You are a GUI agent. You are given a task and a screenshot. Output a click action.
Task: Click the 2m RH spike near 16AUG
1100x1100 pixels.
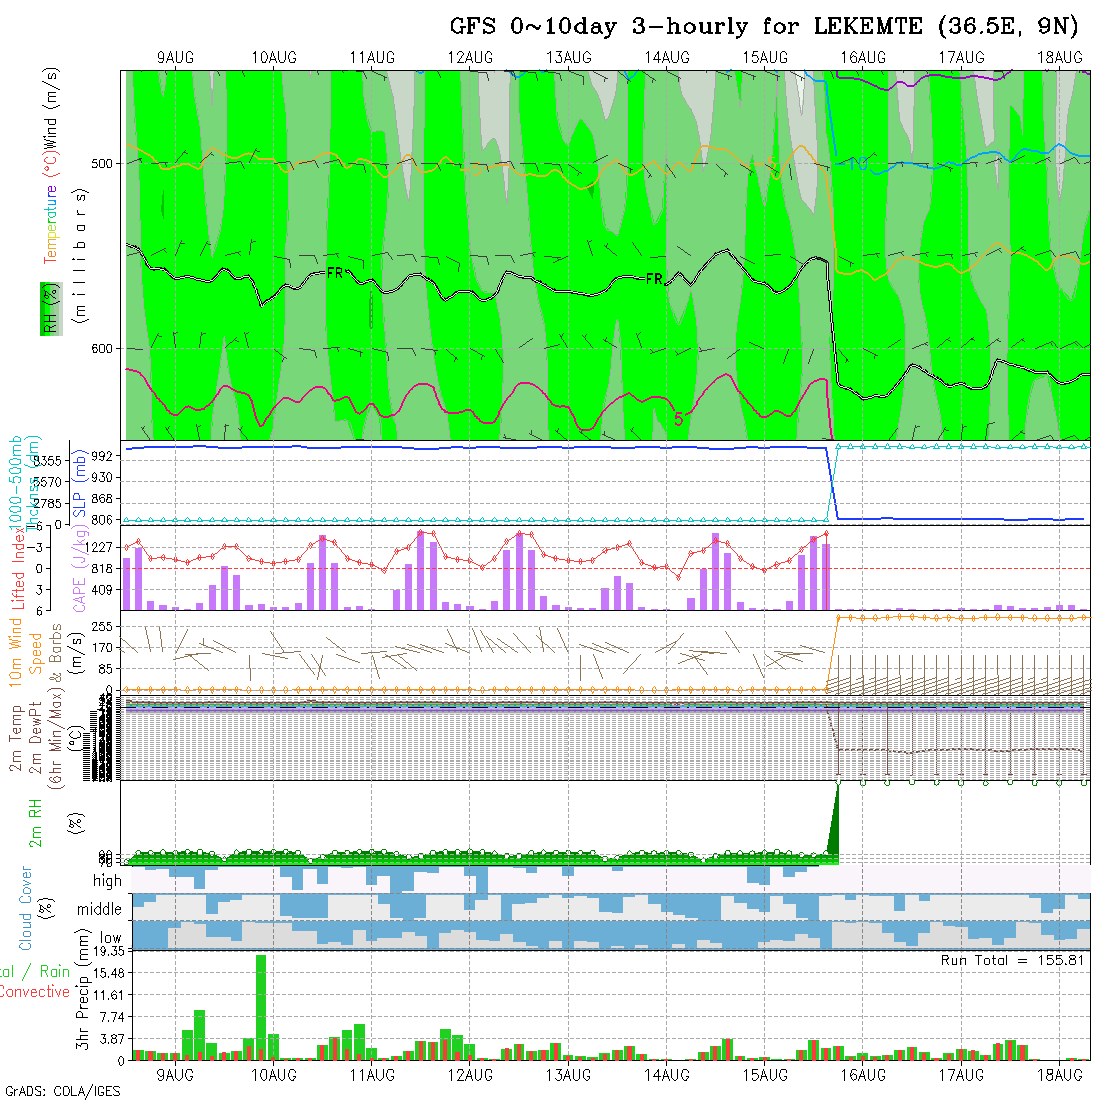click(x=833, y=824)
